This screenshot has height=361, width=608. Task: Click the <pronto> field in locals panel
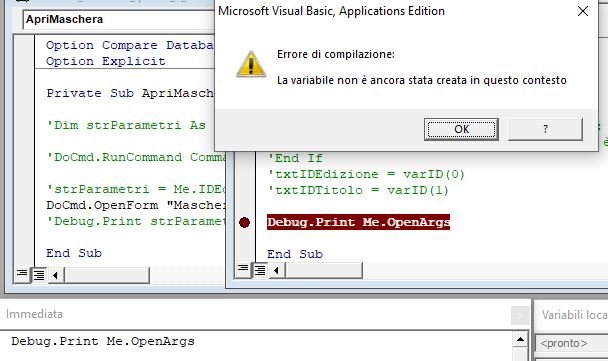point(572,343)
